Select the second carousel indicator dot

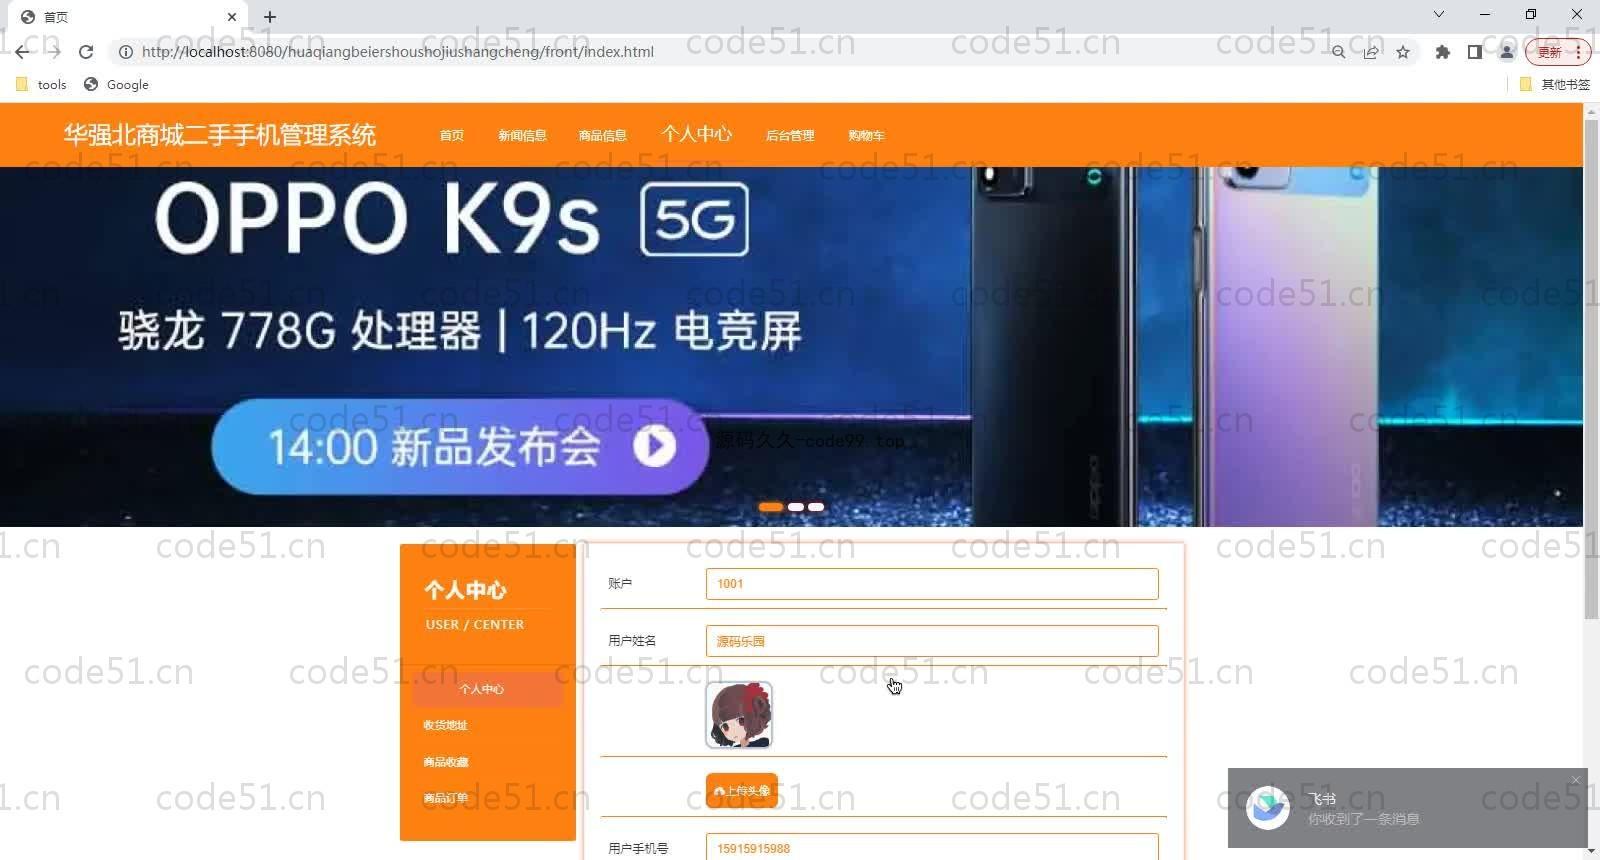(x=796, y=507)
